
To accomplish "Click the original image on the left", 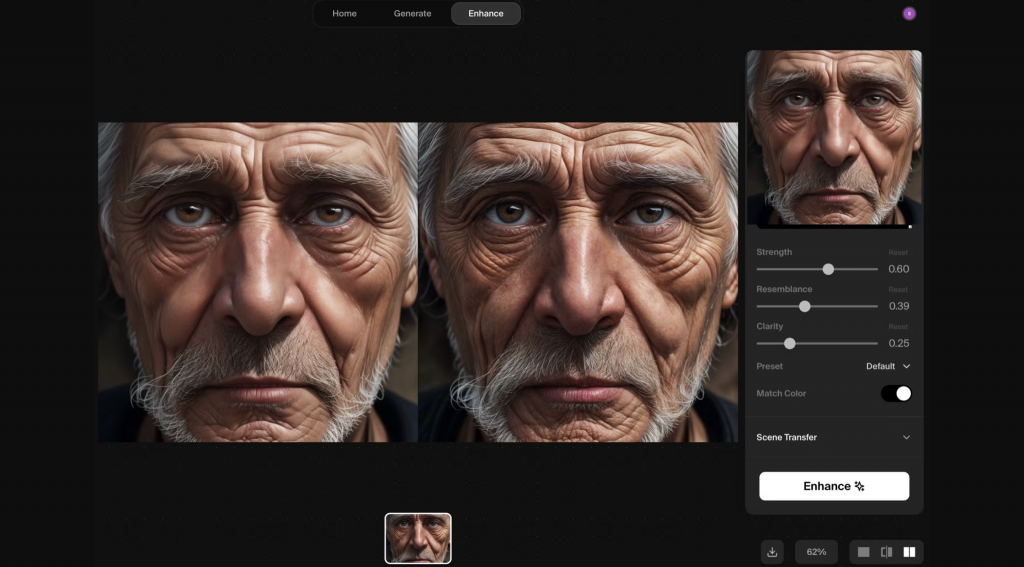I will coord(258,282).
